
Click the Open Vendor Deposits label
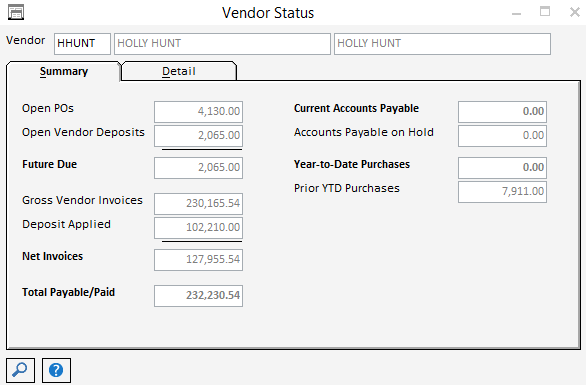83,132
